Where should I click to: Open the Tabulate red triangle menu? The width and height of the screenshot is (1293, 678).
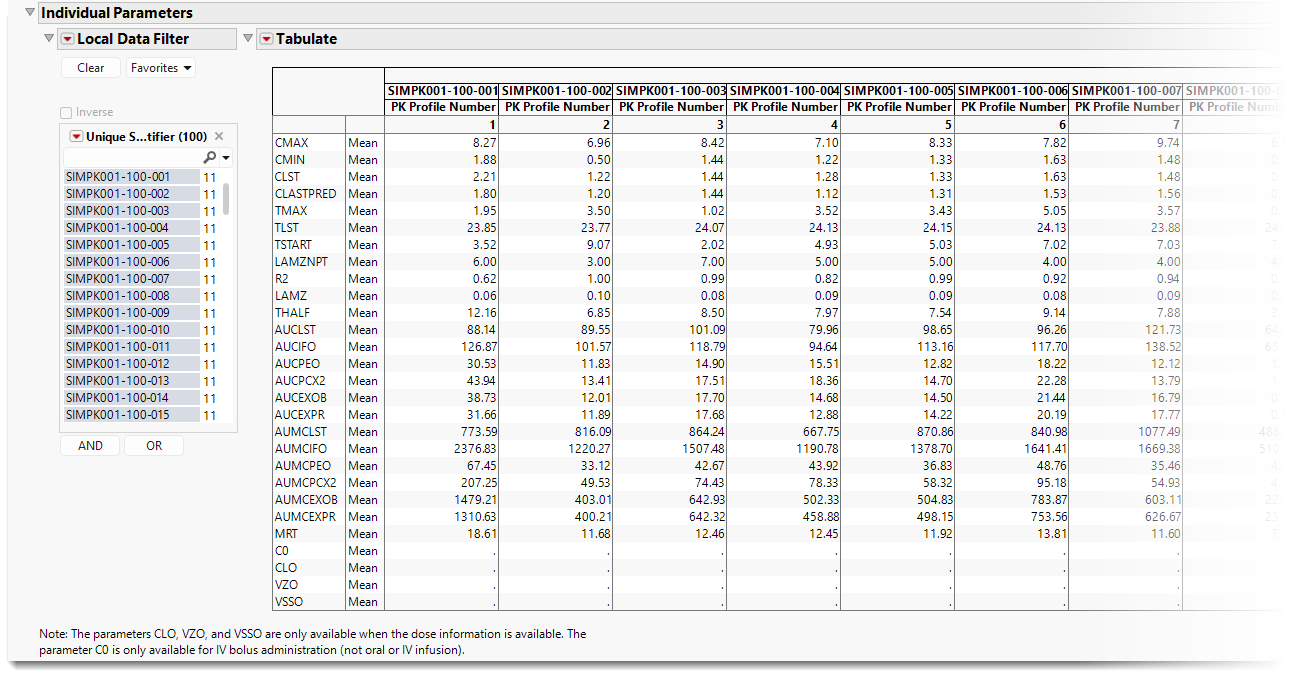(x=266, y=39)
